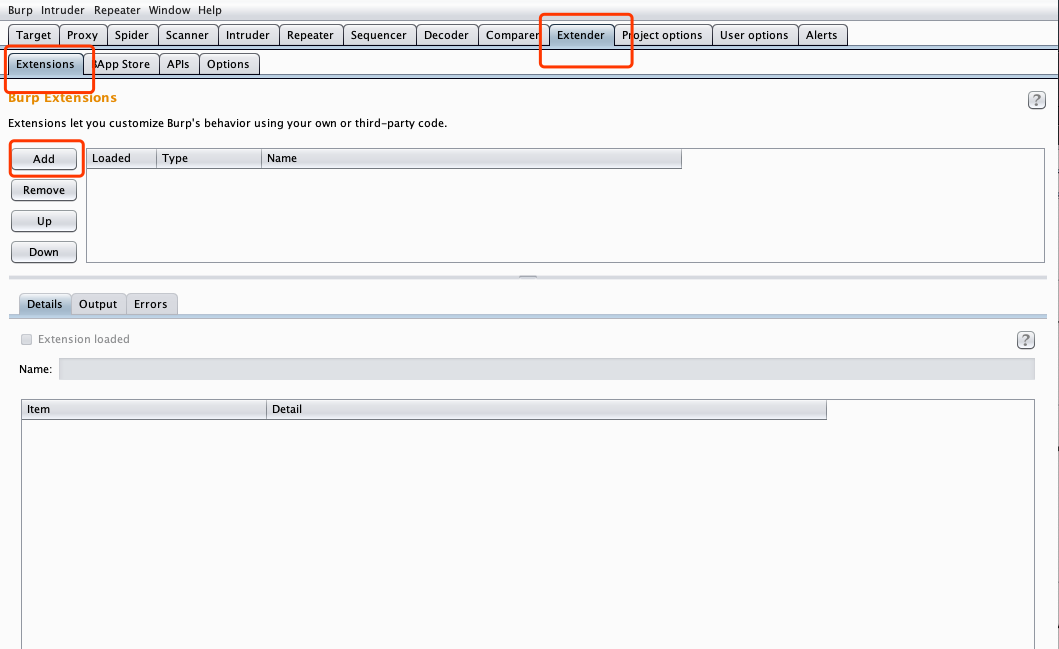This screenshot has height=649, width=1059.
Task: Switch to the Sequencer tab
Action: tap(378, 35)
